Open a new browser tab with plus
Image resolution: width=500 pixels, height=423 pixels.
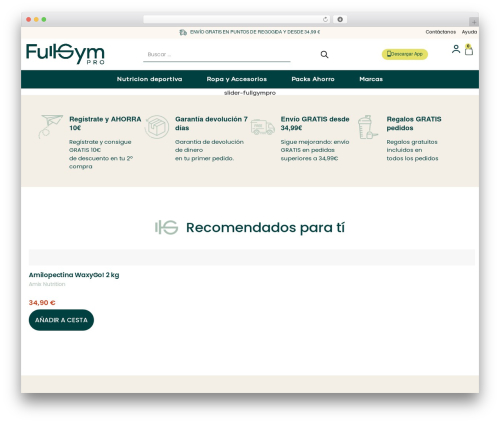tap(474, 22)
